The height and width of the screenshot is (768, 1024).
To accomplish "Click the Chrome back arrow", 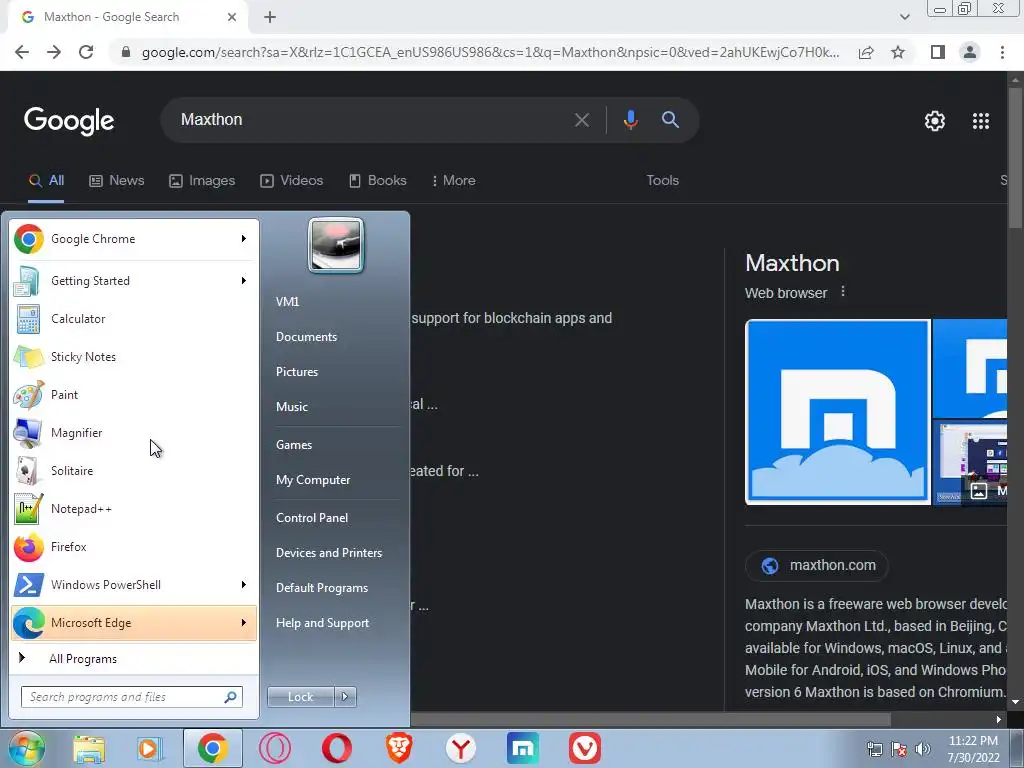I will pyautogui.click(x=22, y=52).
